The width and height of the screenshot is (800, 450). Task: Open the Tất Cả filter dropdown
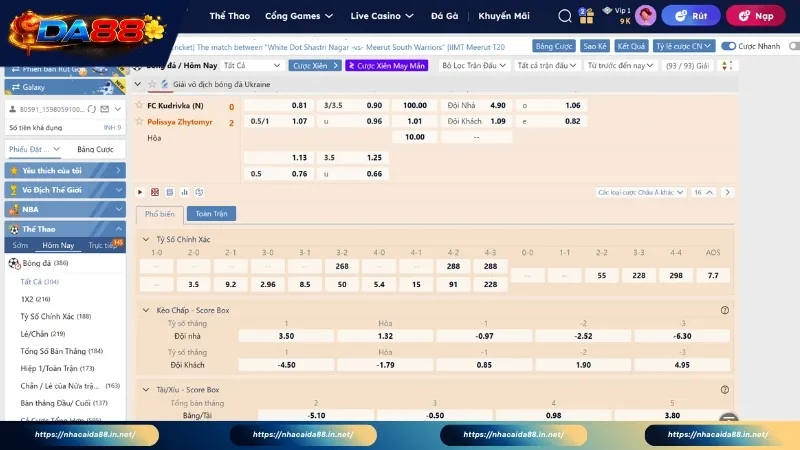[252, 66]
